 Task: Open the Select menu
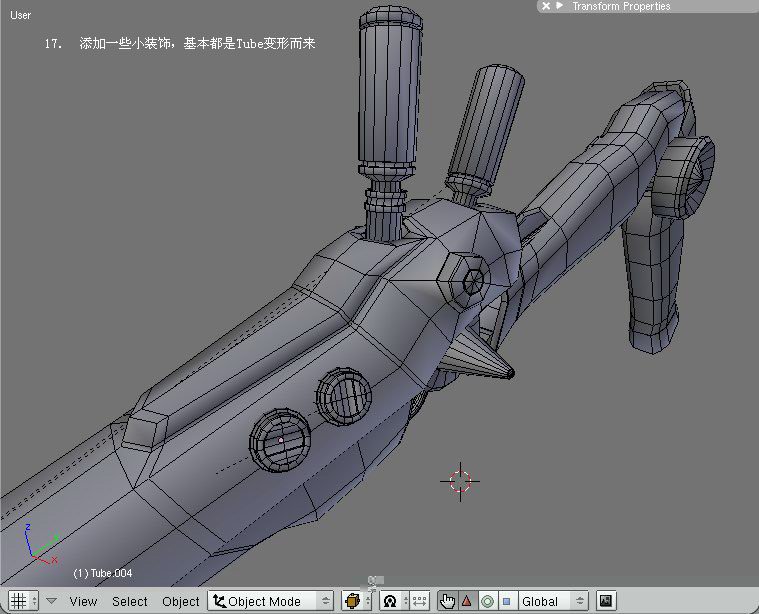[x=129, y=601]
